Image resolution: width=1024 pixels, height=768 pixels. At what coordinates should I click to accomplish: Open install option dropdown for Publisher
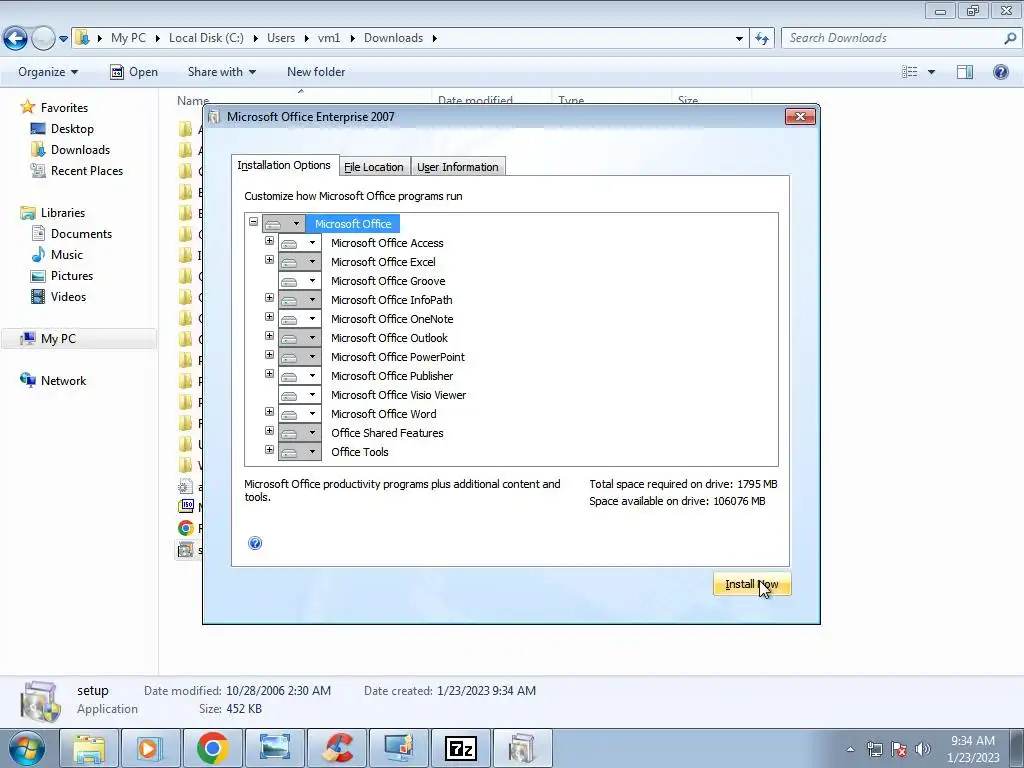coord(300,376)
